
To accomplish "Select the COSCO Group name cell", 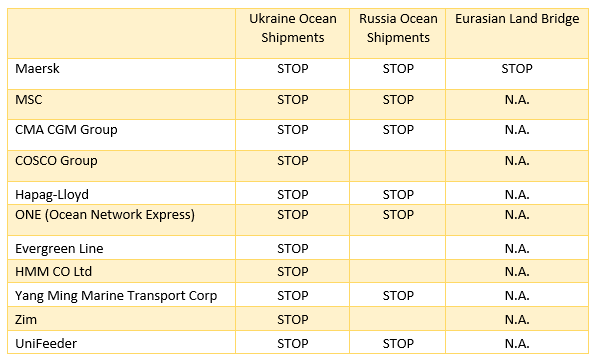I will [122, 166].
